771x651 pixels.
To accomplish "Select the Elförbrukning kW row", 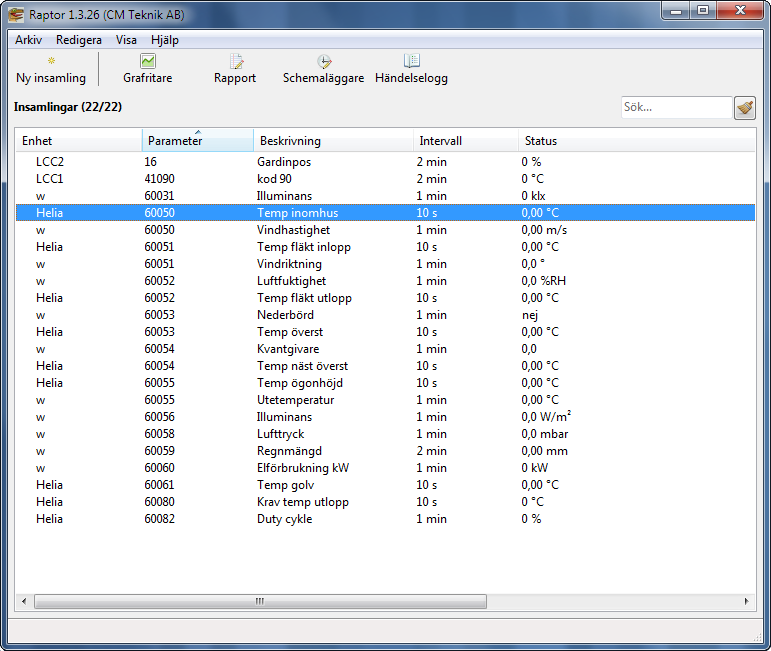I will [x=386, y=468].
